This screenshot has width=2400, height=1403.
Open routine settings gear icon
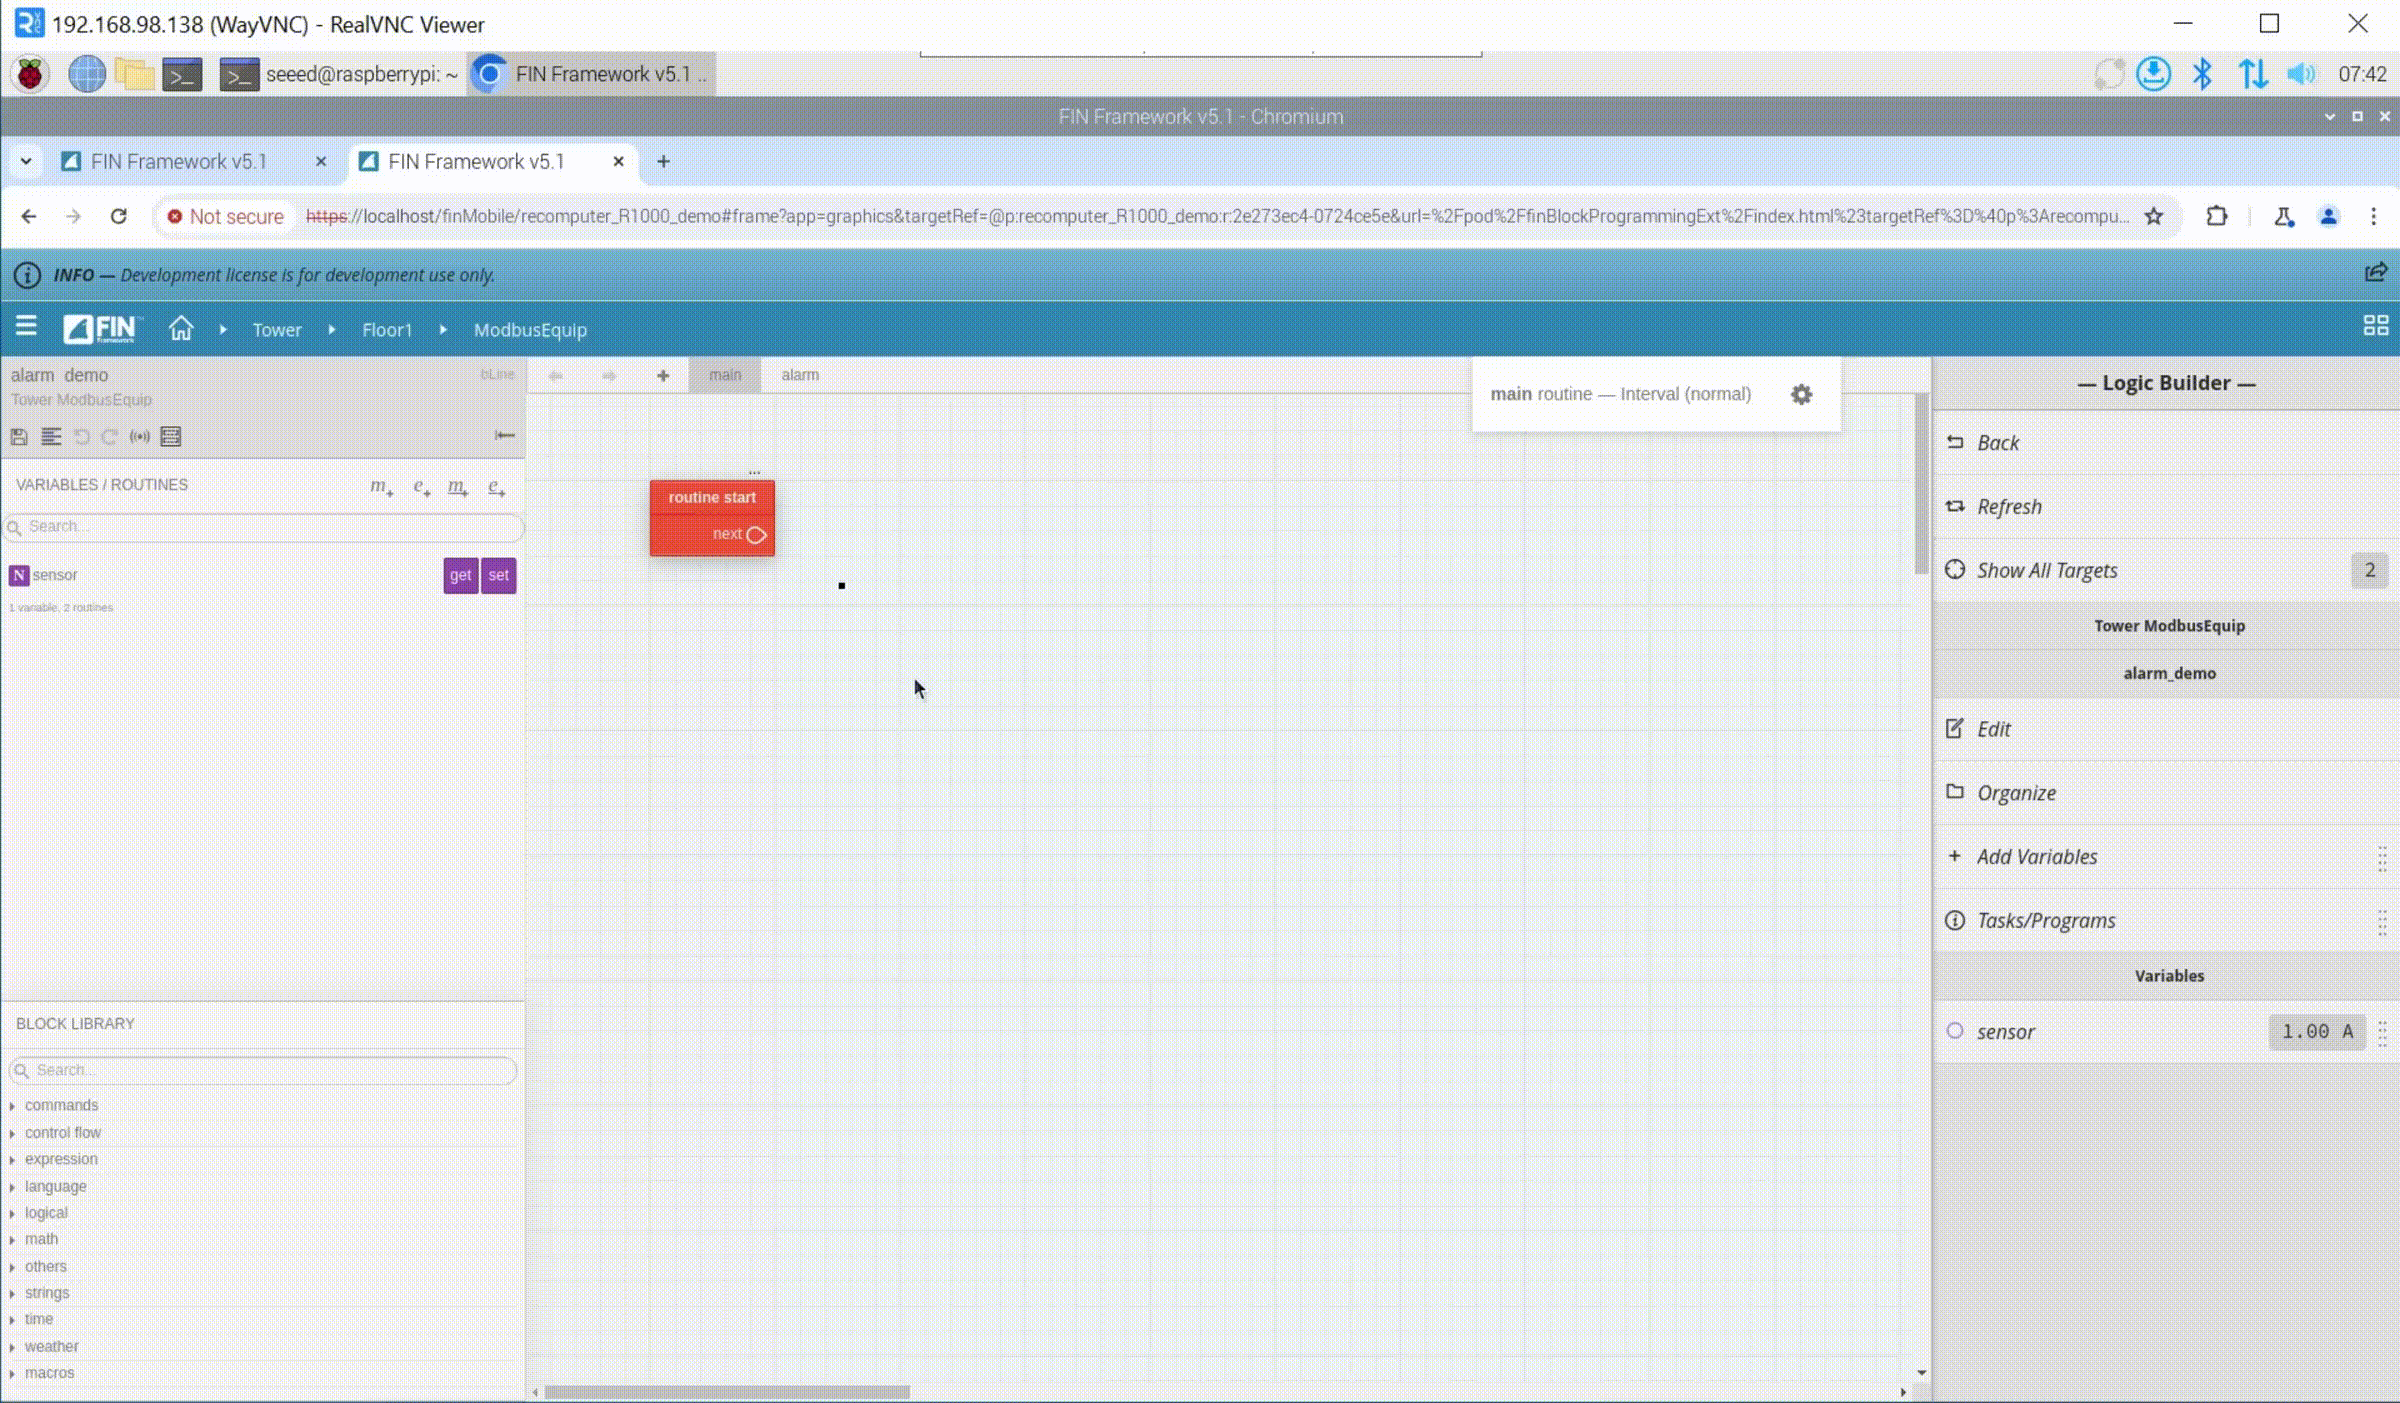coord(1801,394)
